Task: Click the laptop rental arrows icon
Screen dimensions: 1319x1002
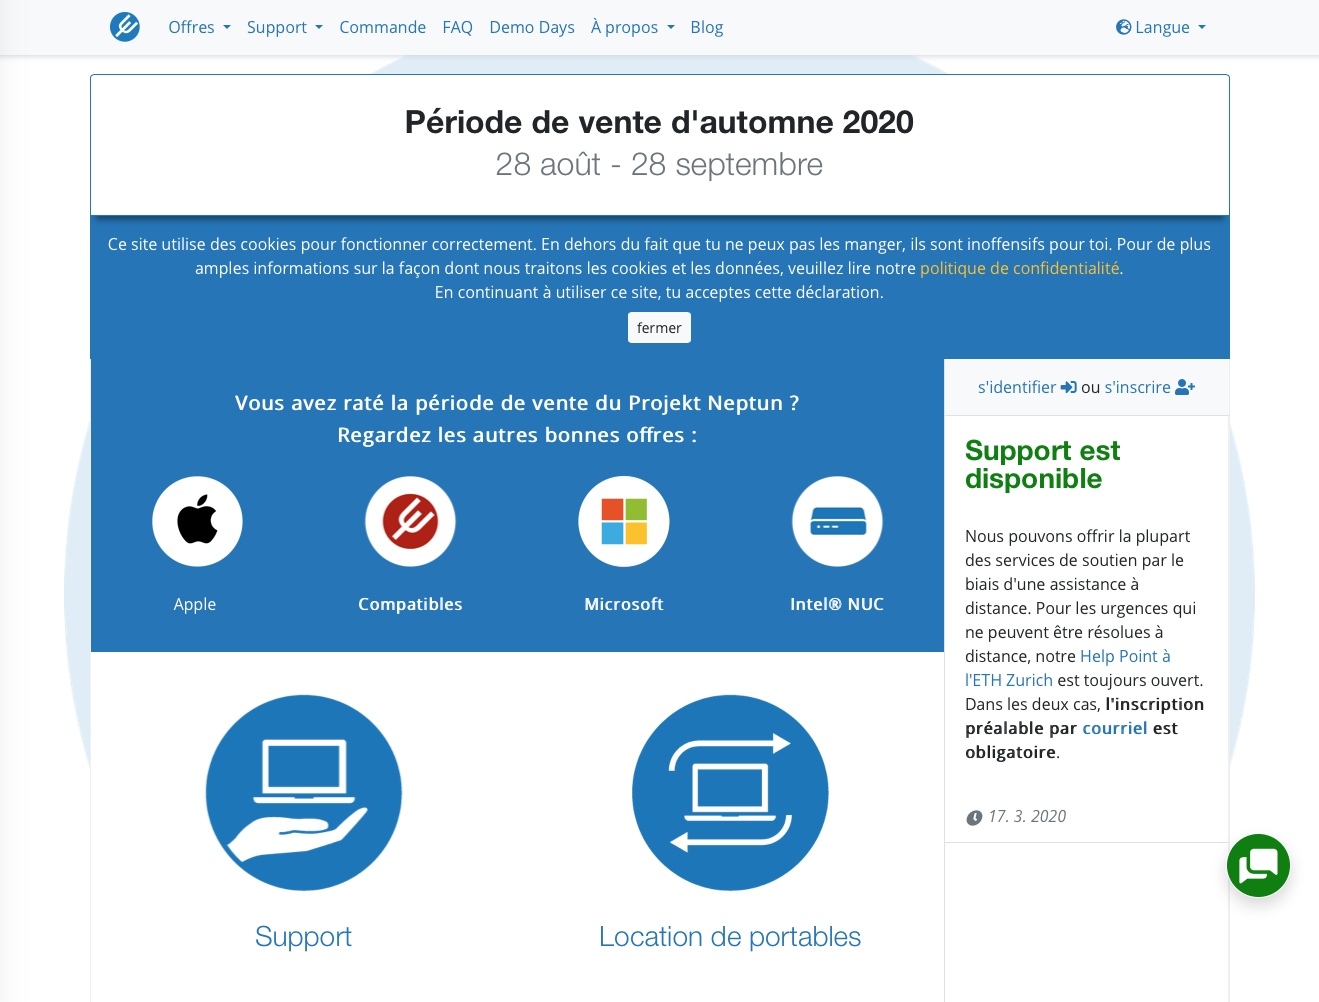Action: point(730,793)
